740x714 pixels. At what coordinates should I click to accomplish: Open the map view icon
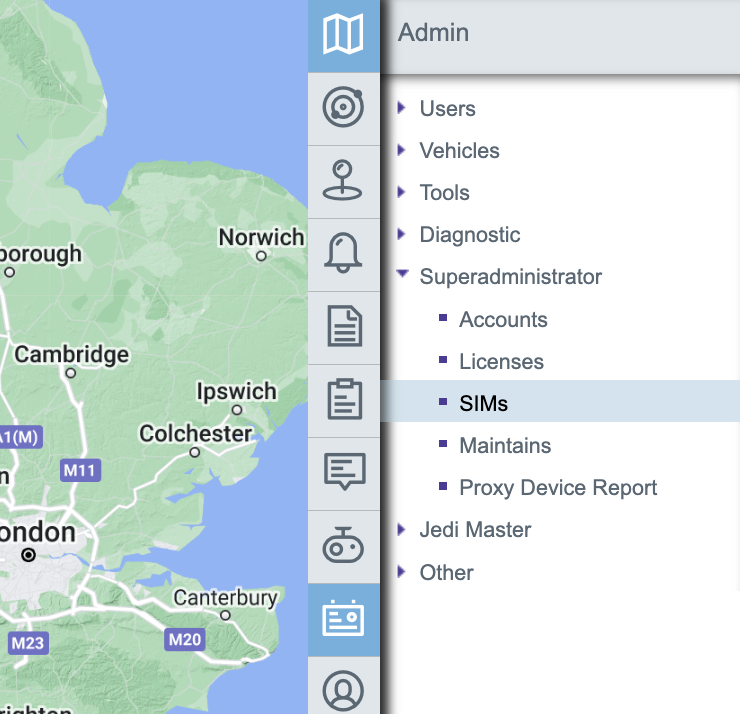click(x=343, y=36)
